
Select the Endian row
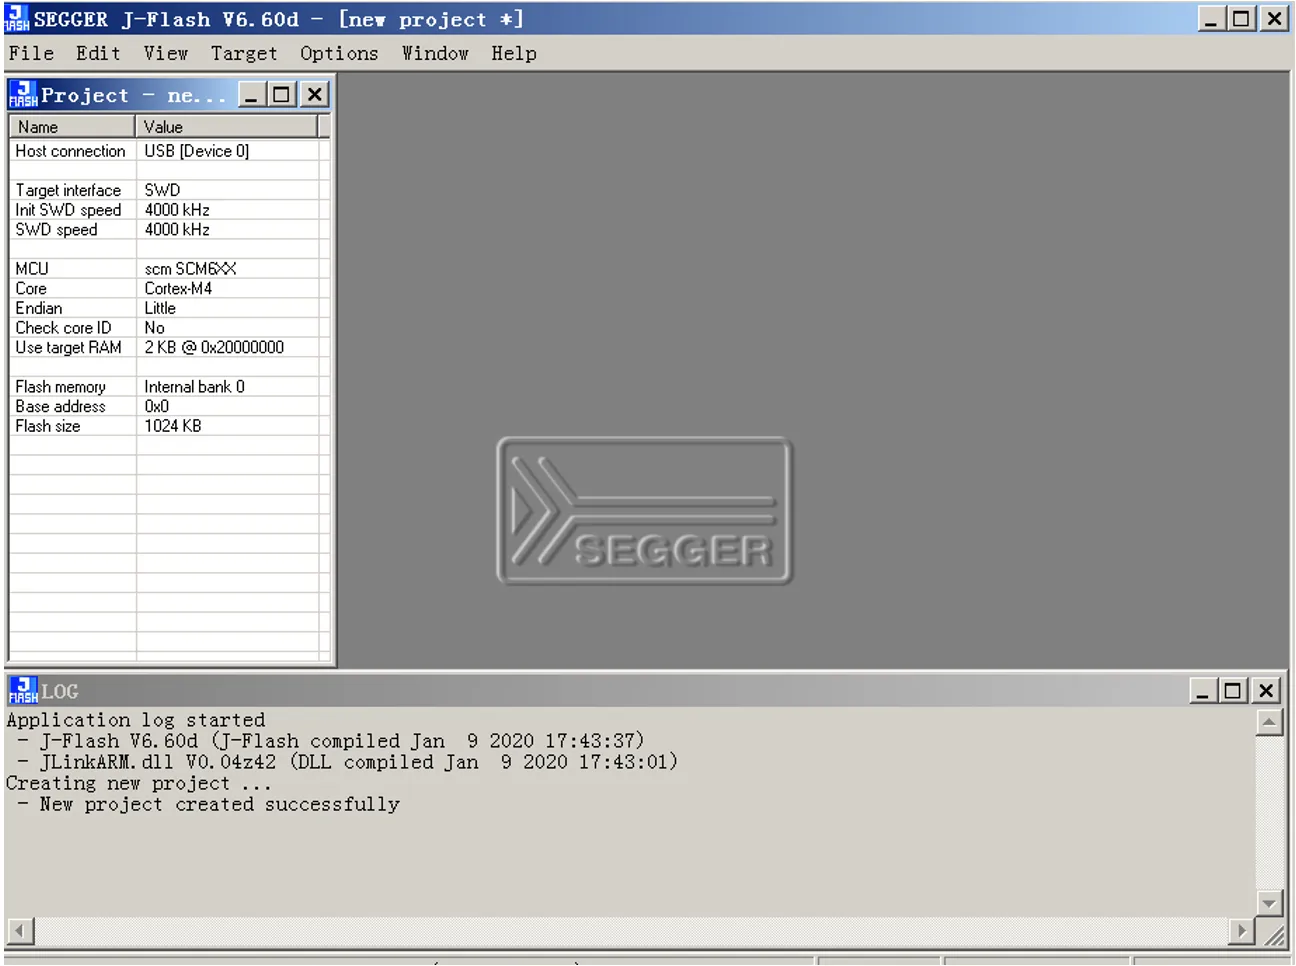[170, 308]
